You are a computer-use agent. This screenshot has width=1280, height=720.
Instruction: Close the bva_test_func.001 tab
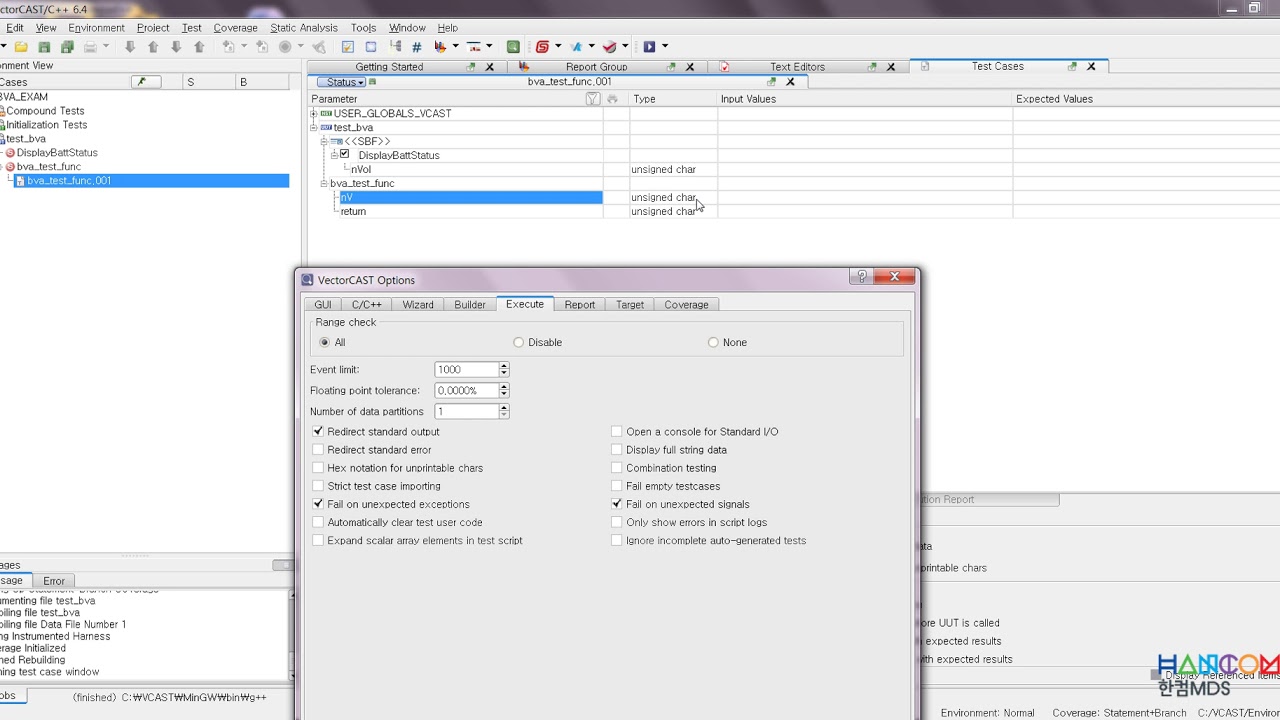pos(790,82)
